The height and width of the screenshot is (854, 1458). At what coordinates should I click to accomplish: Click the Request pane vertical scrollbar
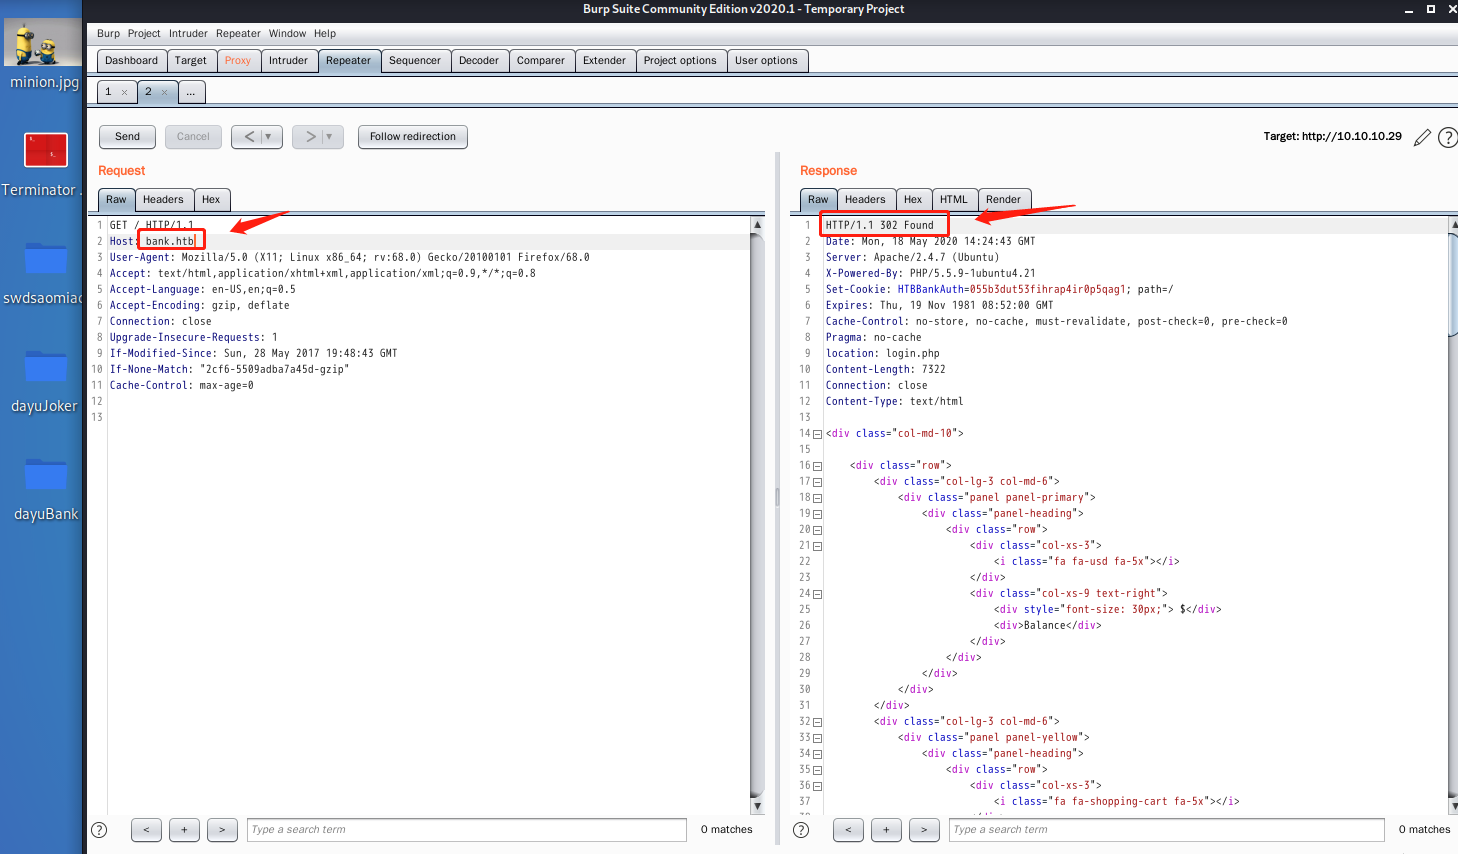(757, 515)
